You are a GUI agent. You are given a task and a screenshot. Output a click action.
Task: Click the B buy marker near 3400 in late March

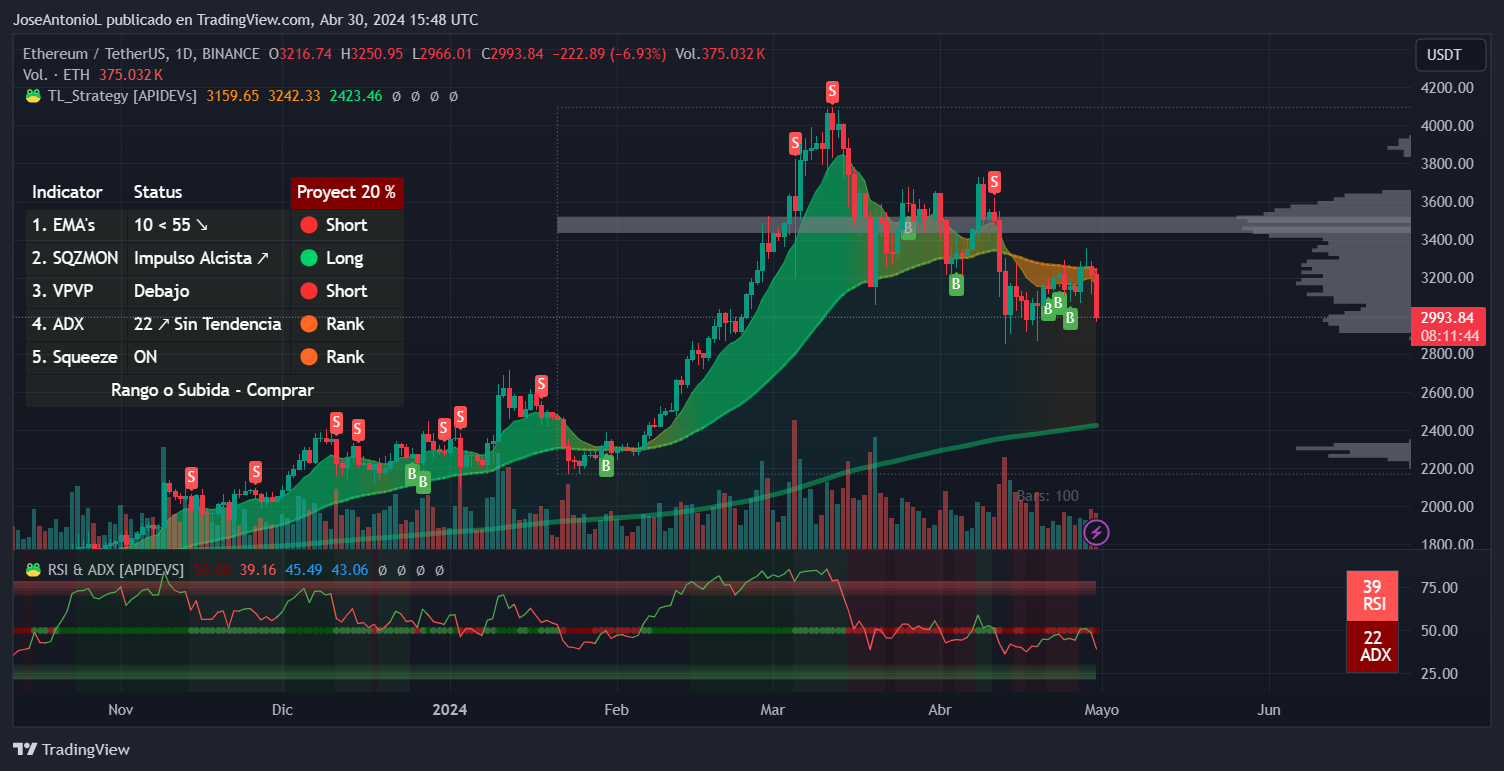[x=908, y=228]
